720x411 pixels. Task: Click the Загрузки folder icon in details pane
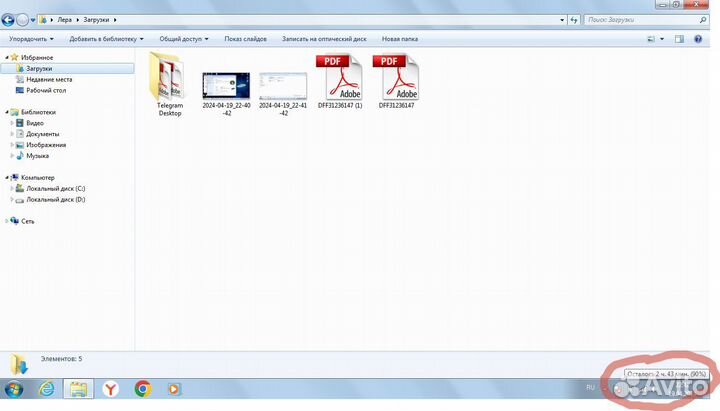(x=19, y=365)
